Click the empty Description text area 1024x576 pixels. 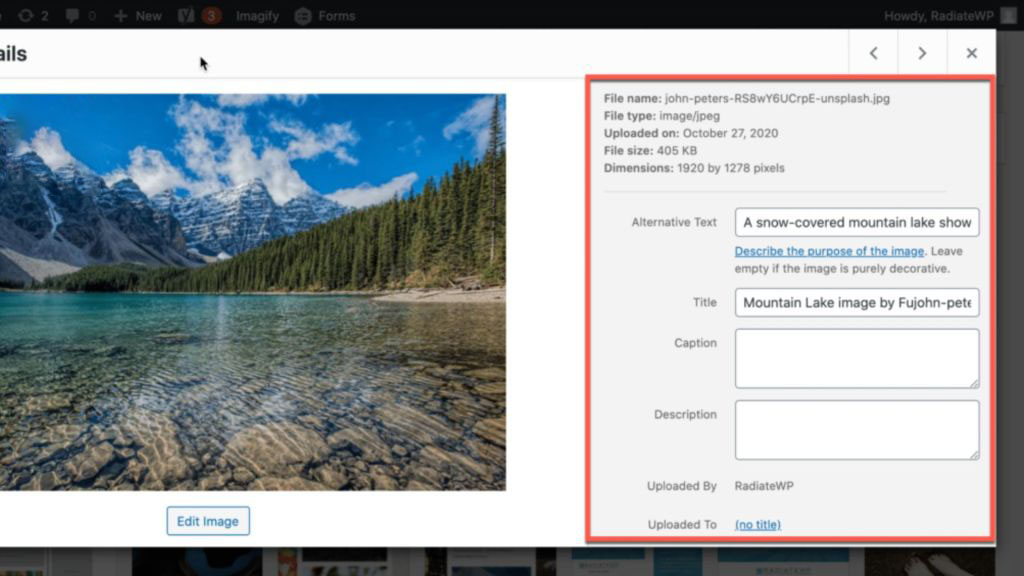[x=856, y=429]
